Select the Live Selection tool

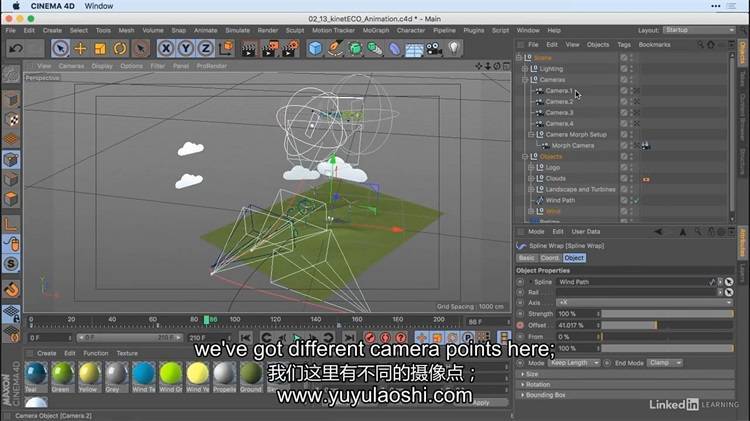(60, 48)
